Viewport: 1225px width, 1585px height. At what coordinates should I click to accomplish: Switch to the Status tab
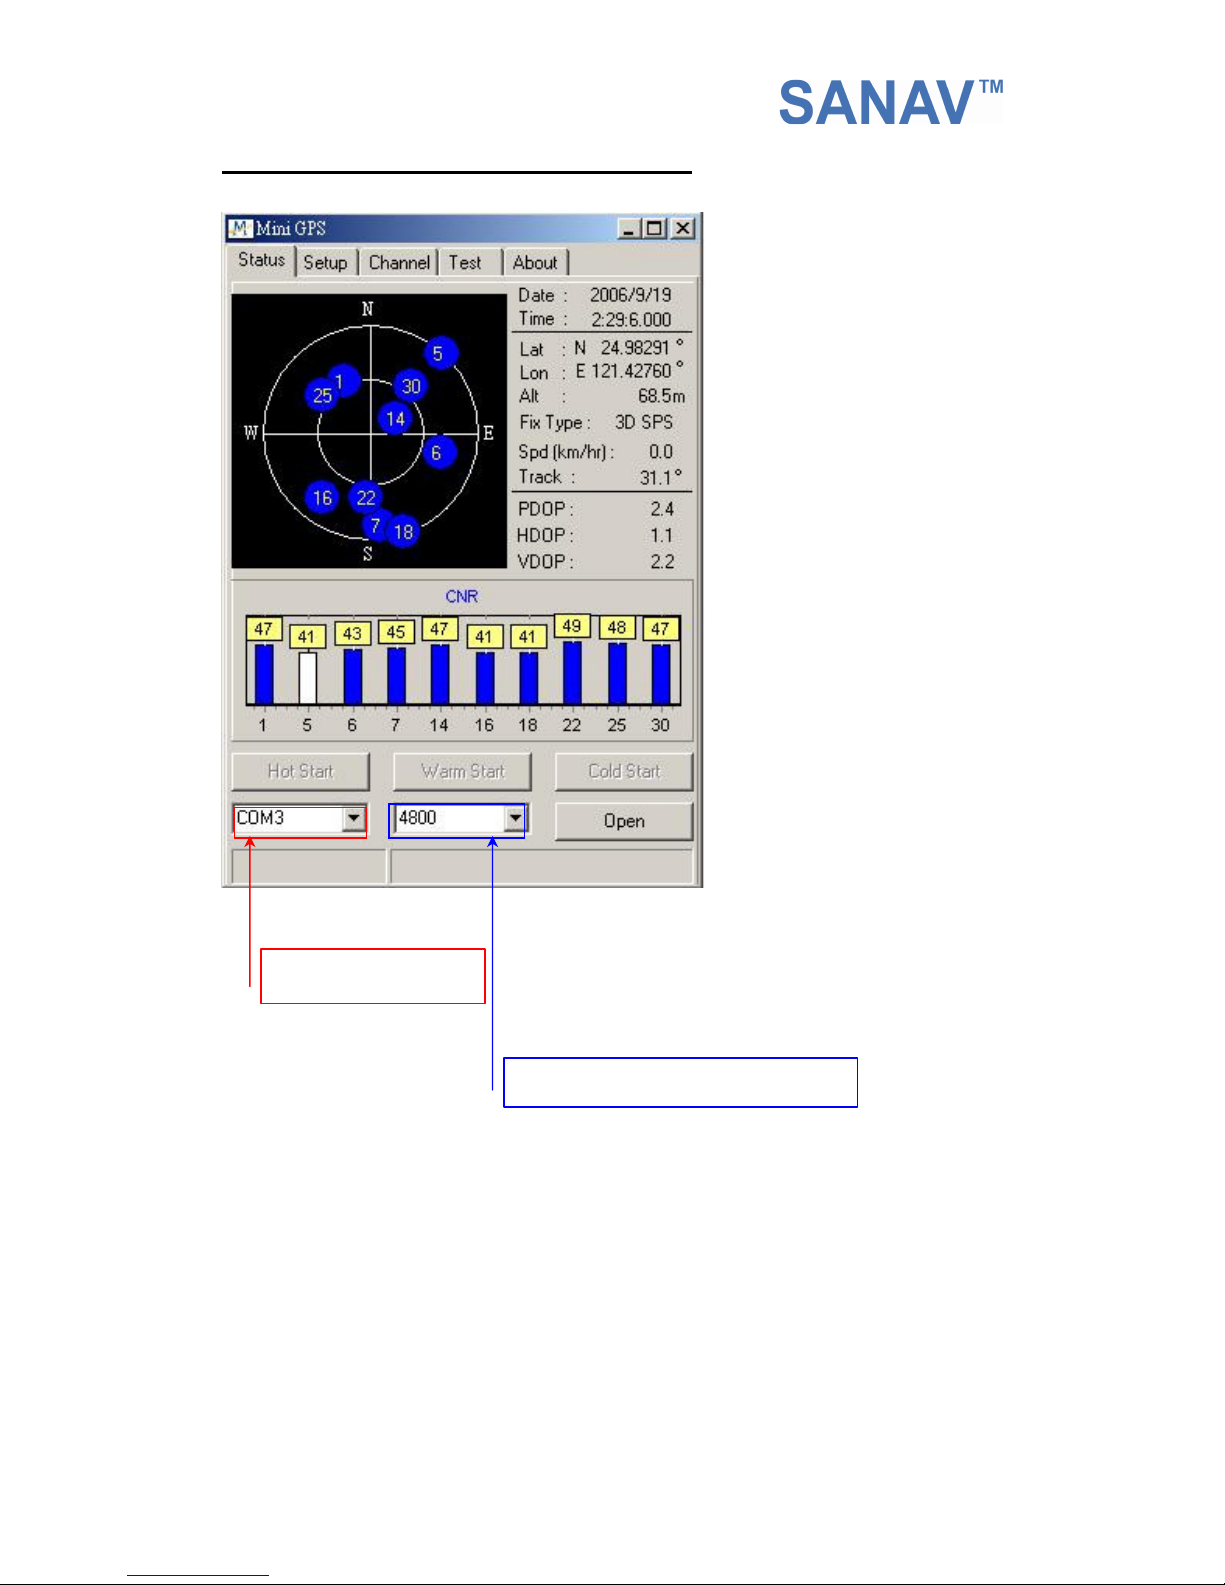tap(262, 260)
